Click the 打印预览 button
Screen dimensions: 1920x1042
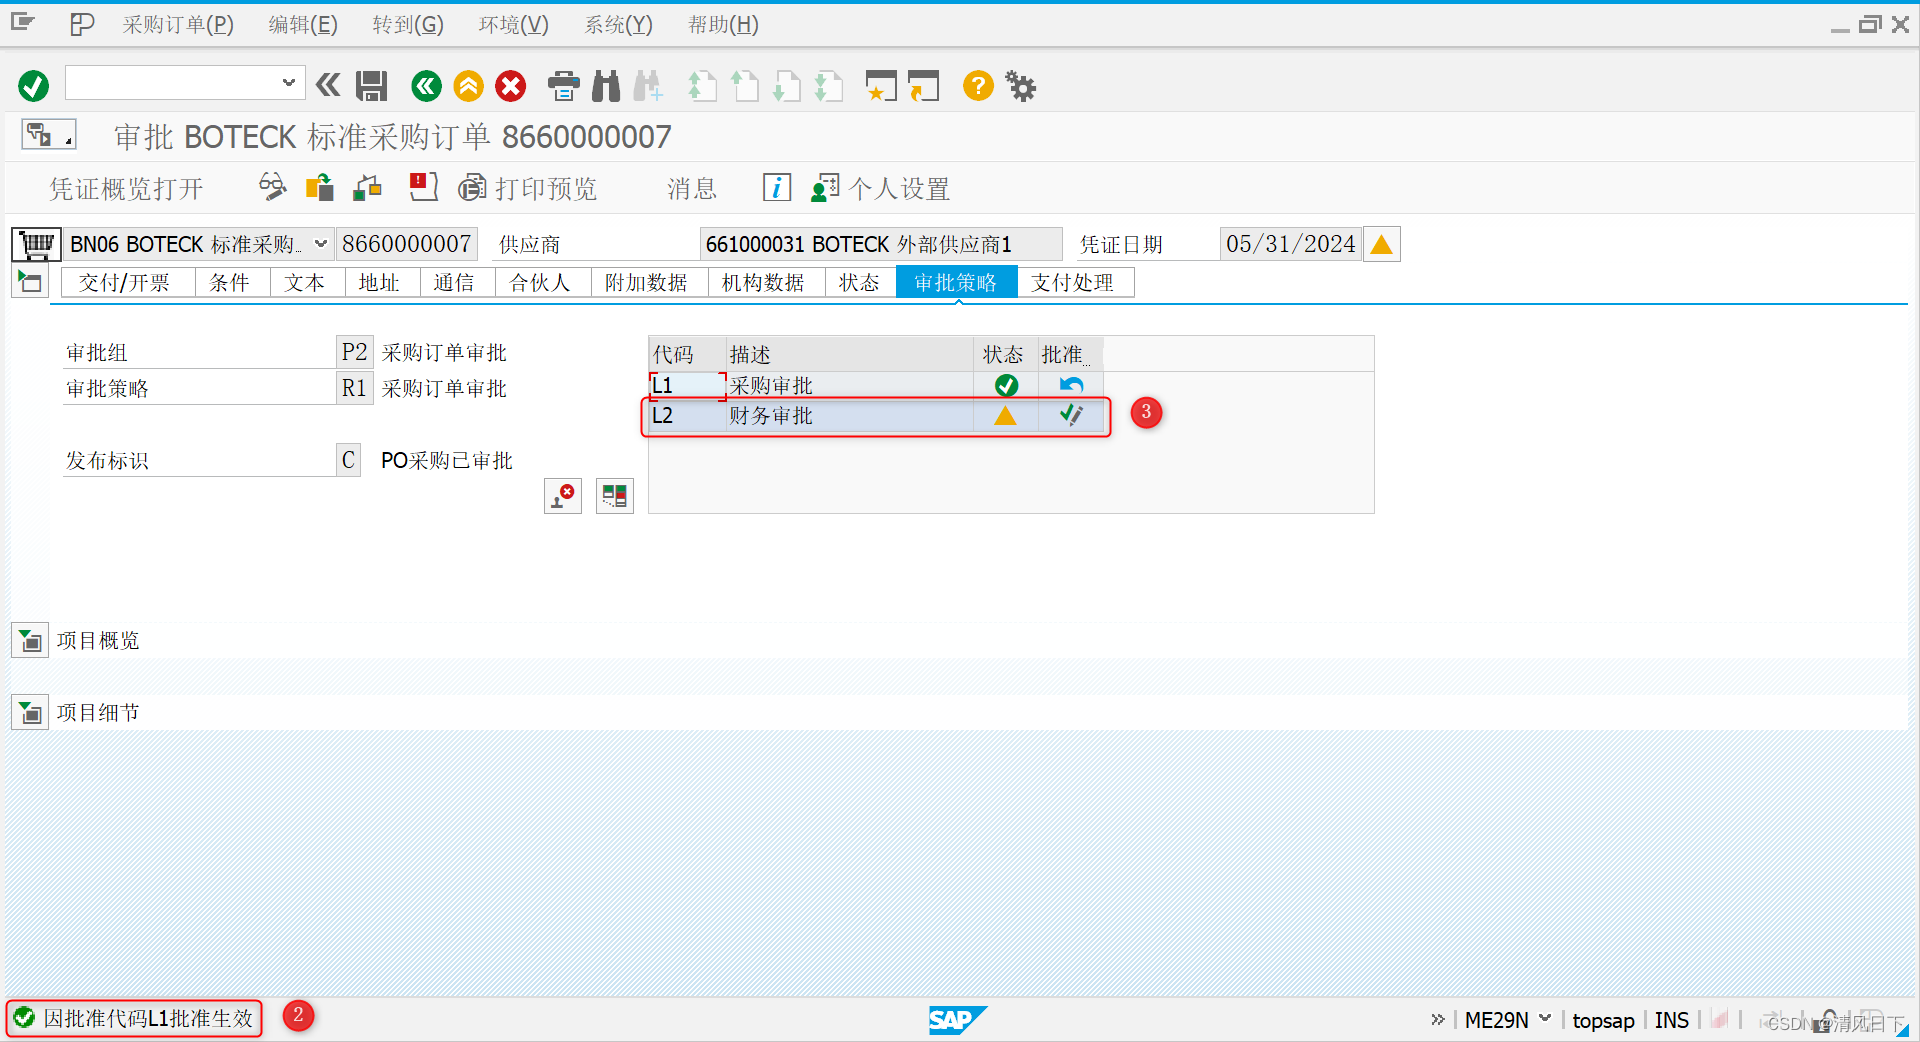[x=528, y=188]
